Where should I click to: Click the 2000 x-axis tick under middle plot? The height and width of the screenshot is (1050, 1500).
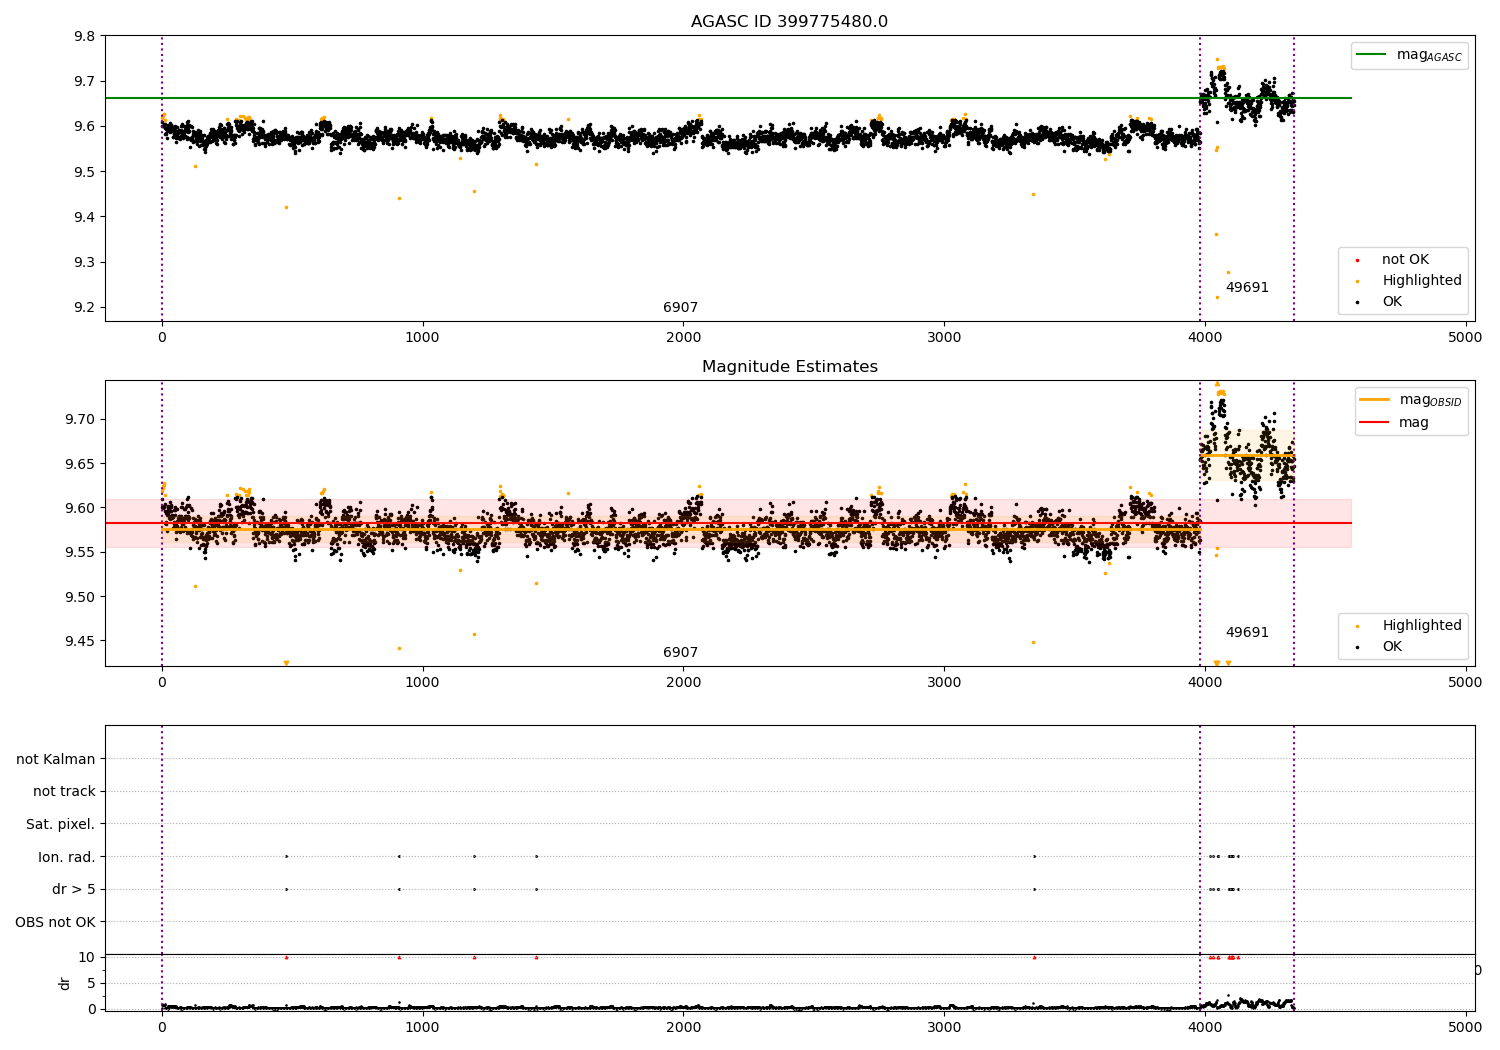683,683
